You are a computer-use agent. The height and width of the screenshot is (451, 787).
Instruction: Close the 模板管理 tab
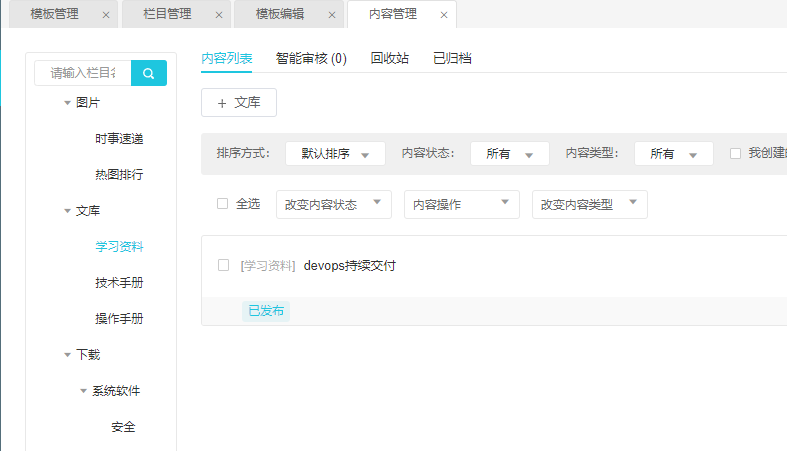pos(106,15)
